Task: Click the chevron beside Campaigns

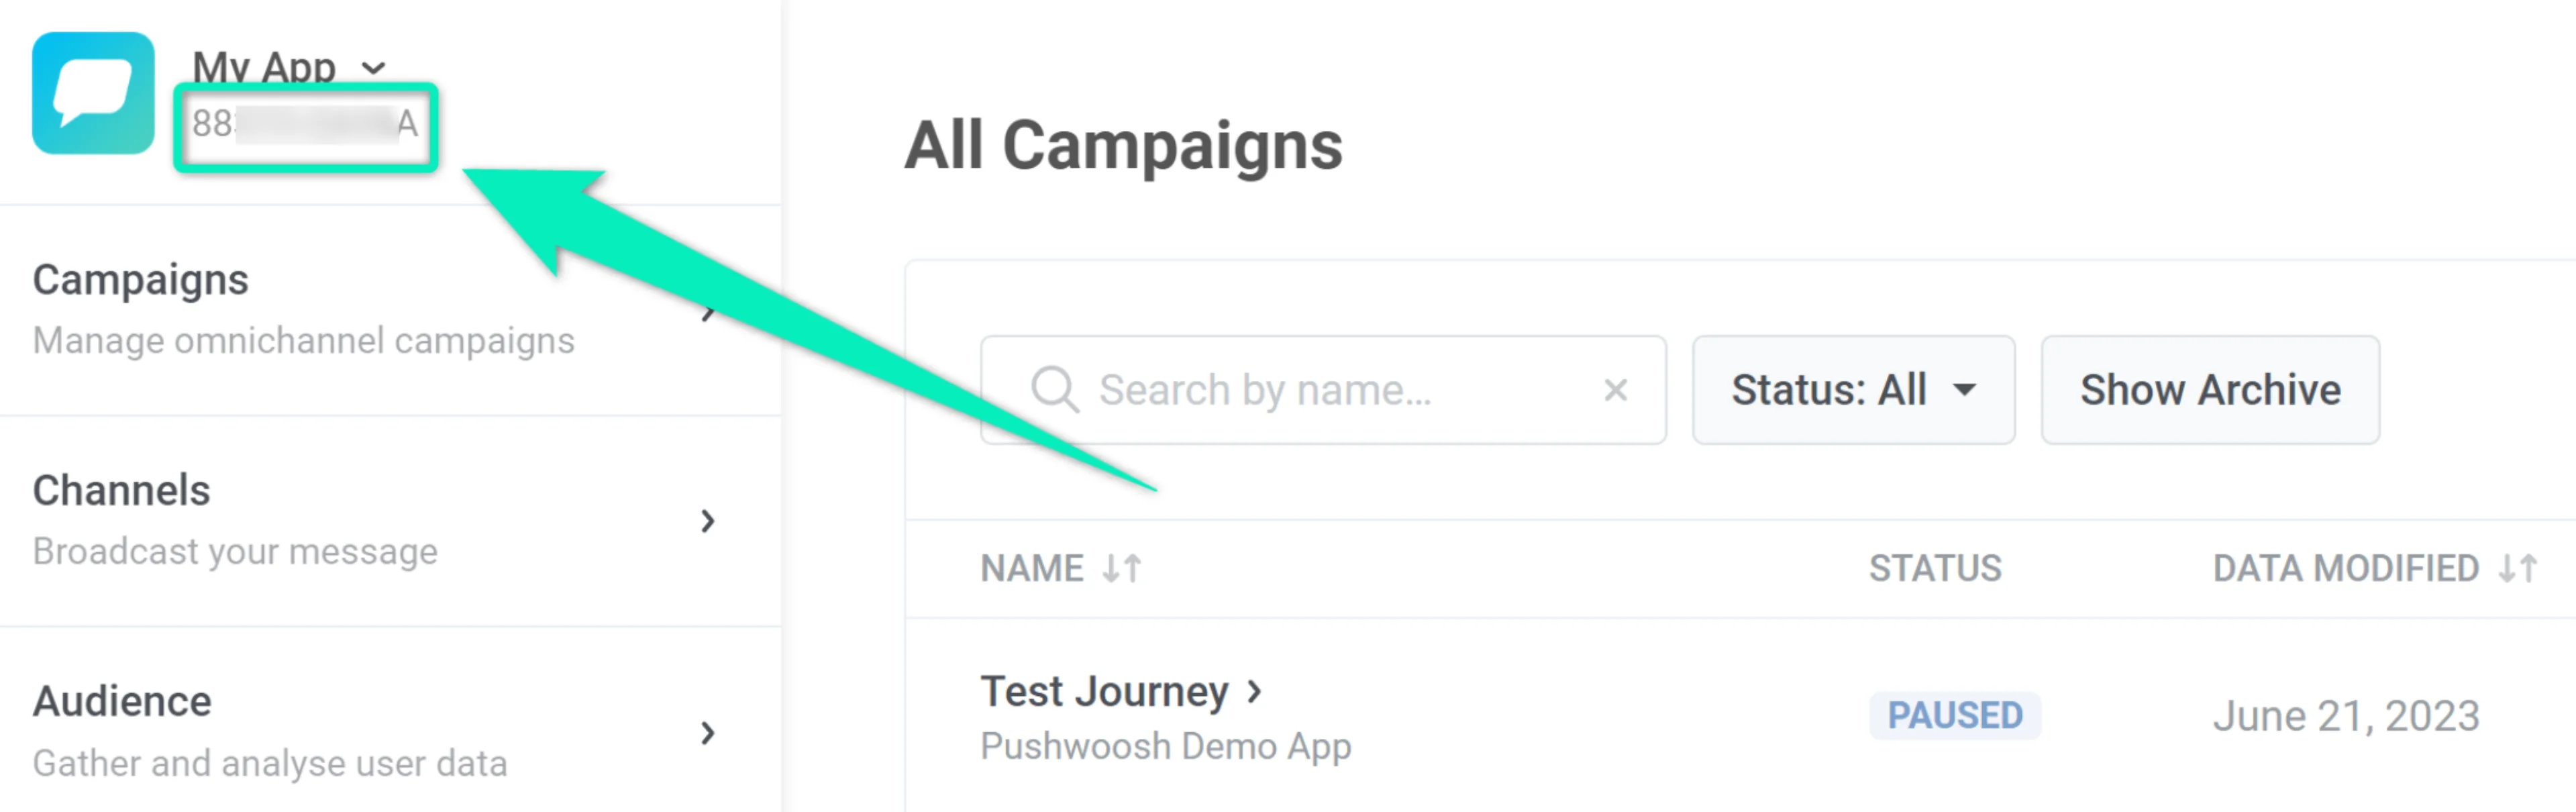Action: pyautogui.click(x=709, y=313)
